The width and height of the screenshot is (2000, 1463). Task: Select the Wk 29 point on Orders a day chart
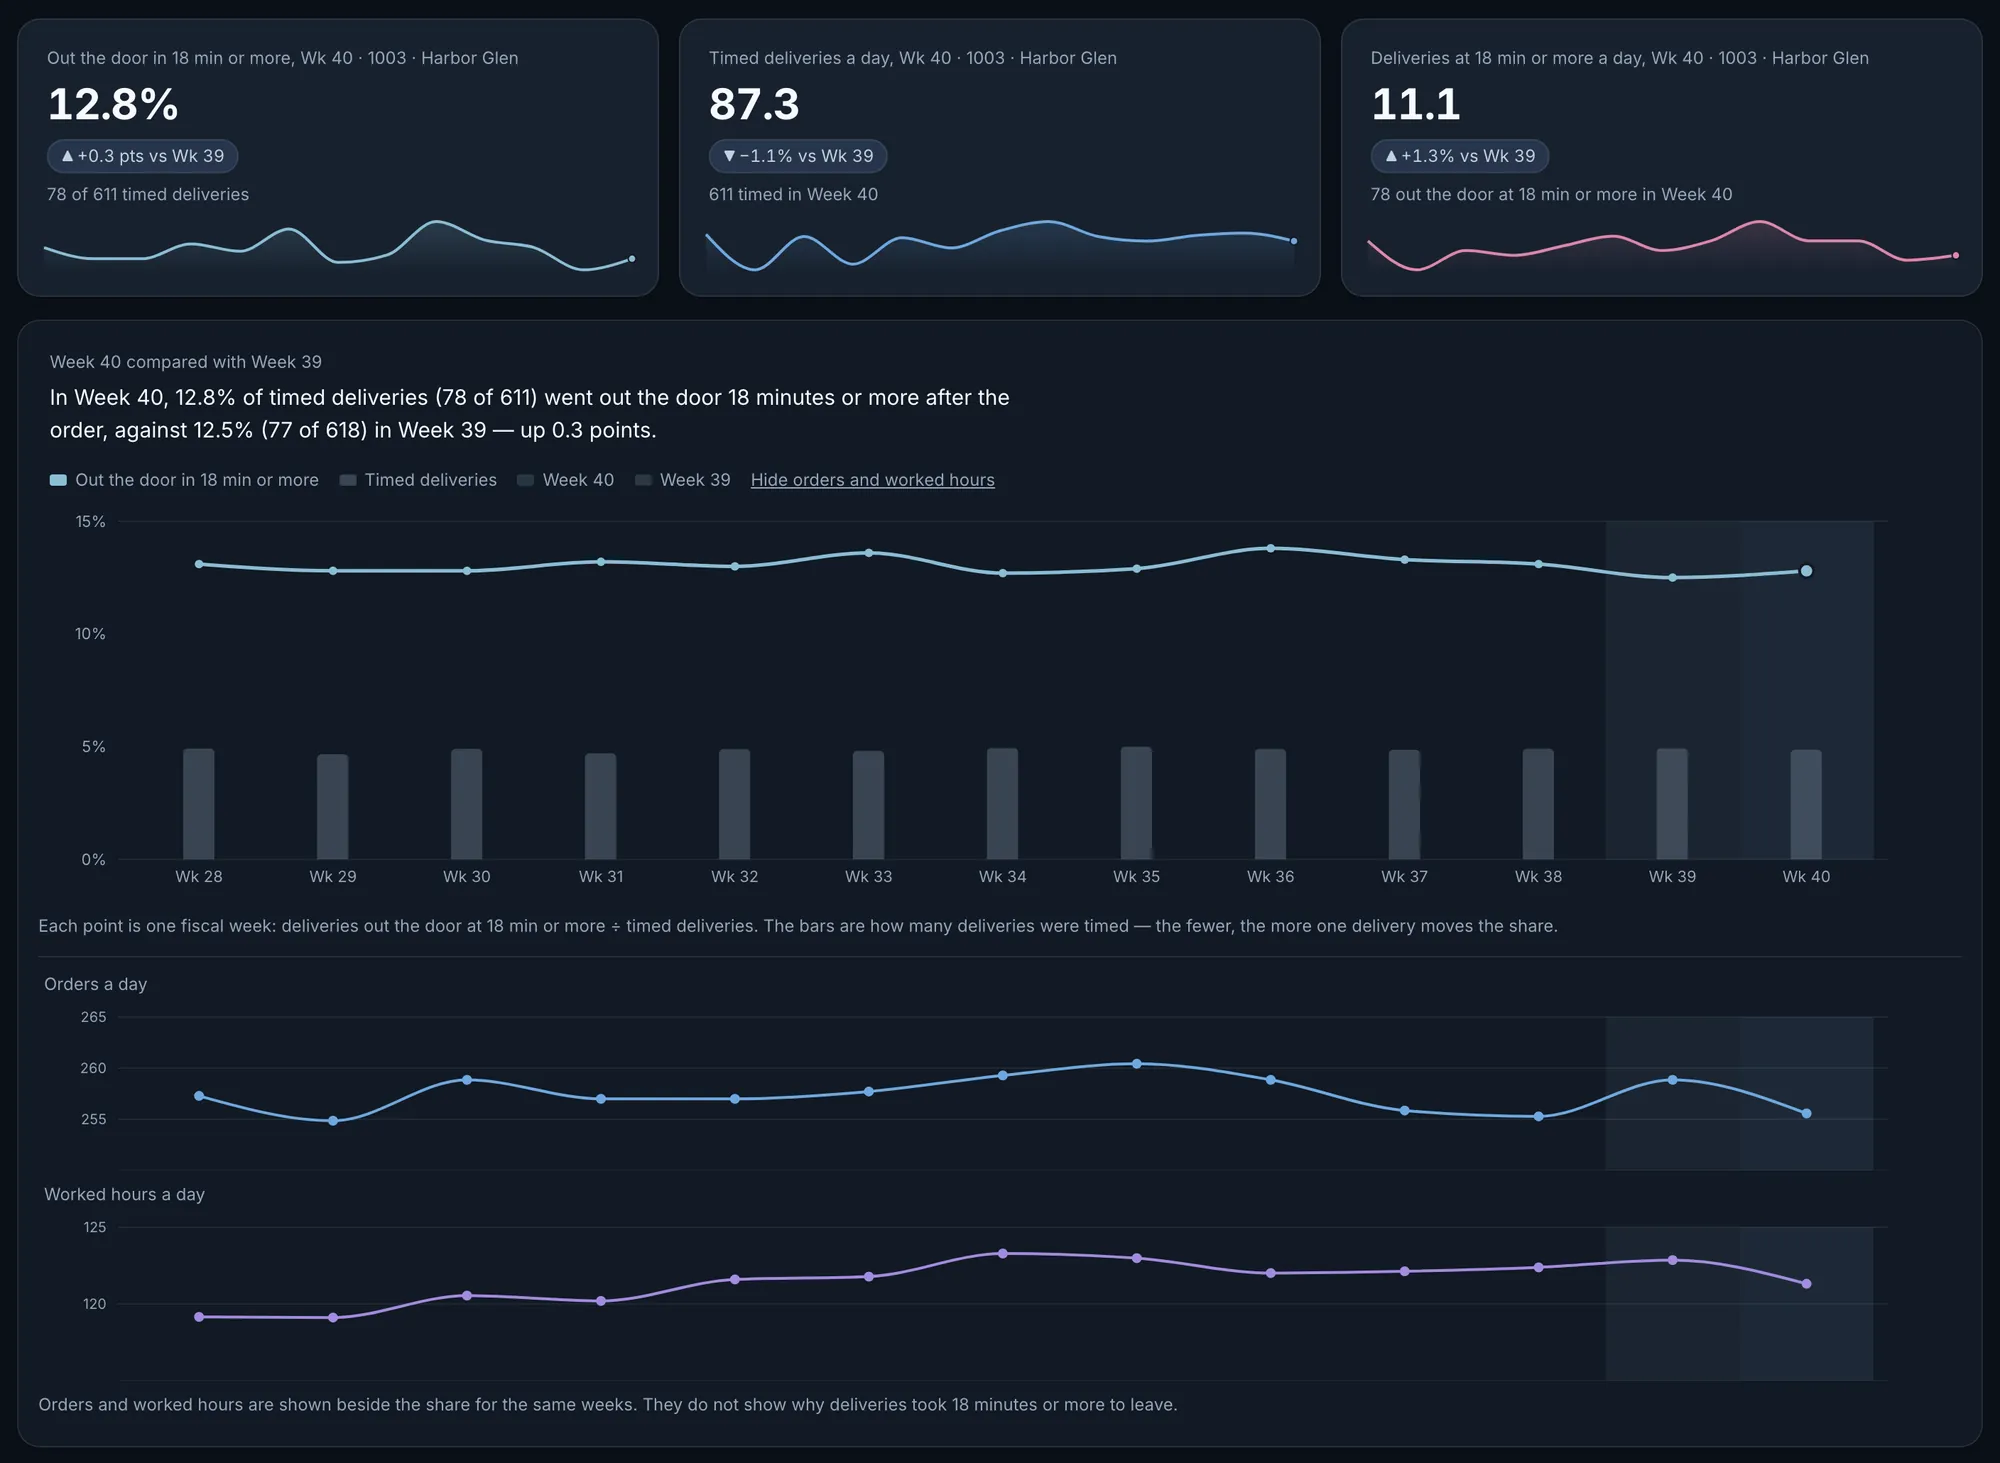coord(333,1121)
